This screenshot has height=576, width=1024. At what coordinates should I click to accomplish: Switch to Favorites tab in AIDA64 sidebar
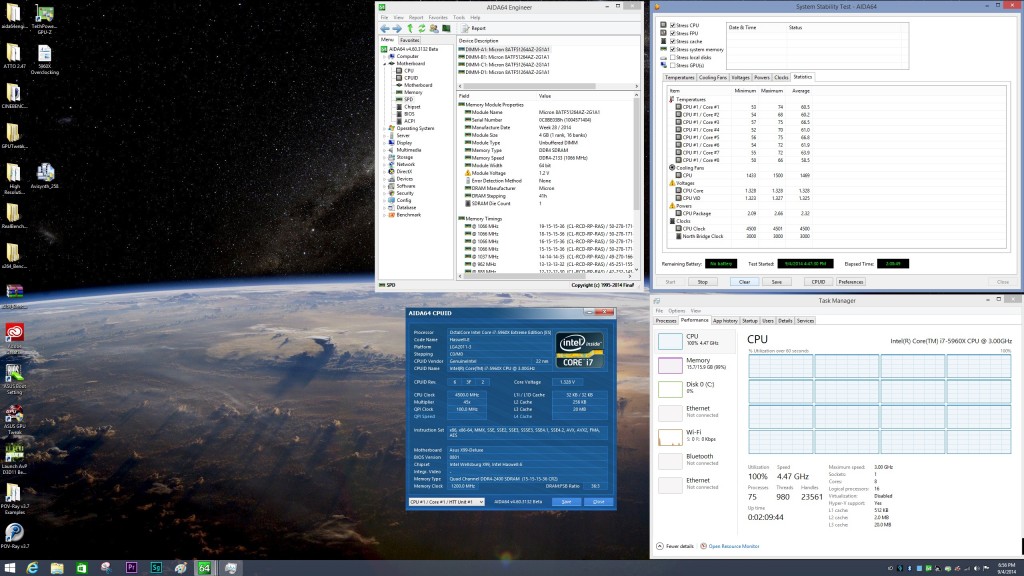pos(409,40)
